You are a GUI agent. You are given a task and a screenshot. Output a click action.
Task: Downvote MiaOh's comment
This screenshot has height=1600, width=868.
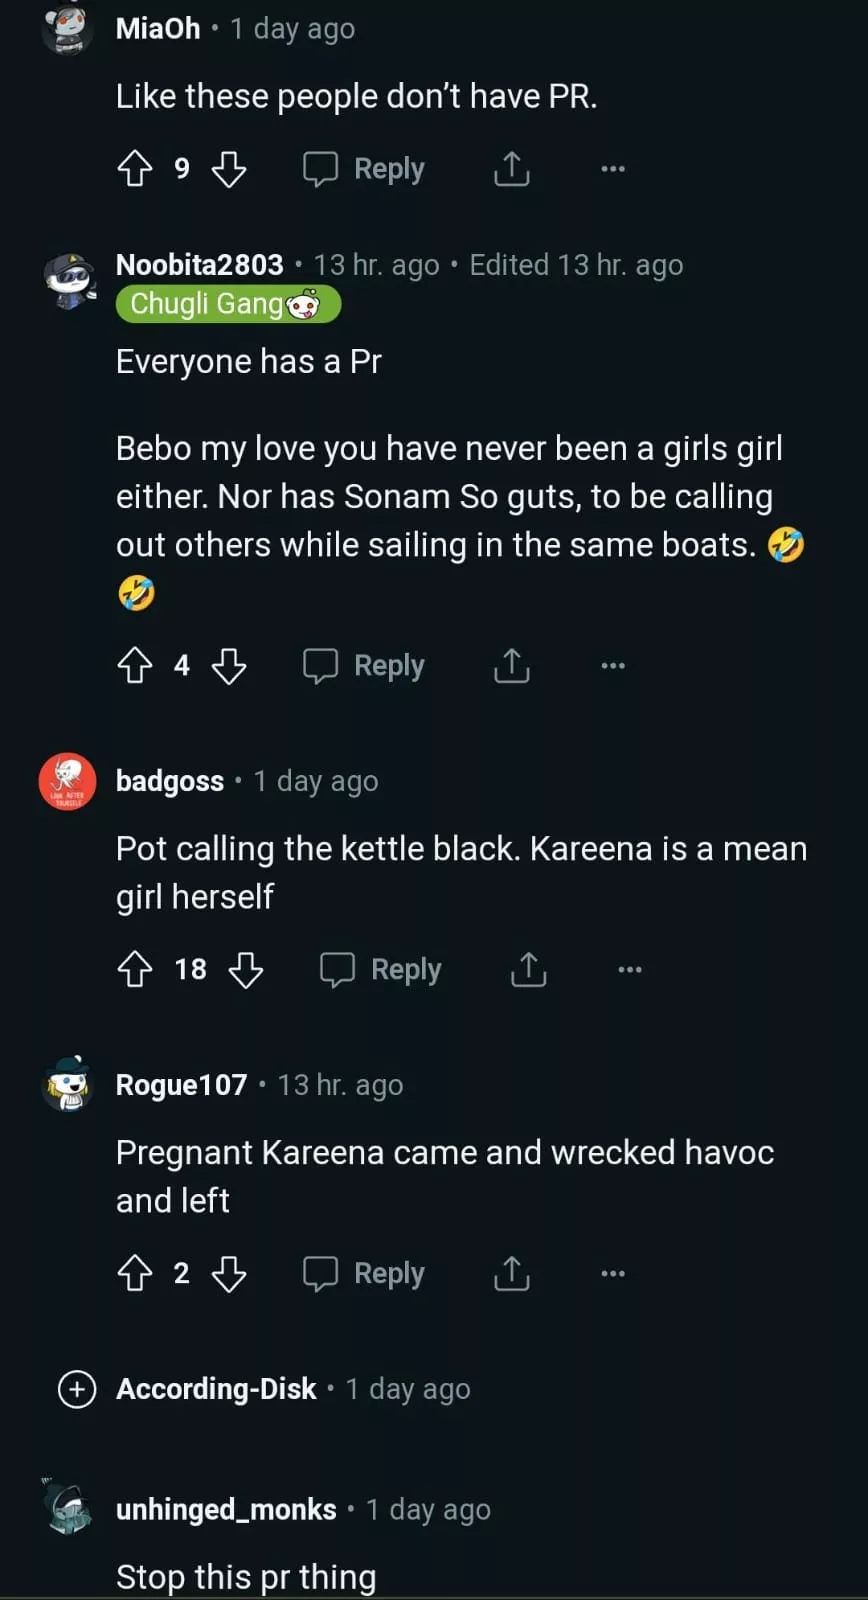click(229, 169)
